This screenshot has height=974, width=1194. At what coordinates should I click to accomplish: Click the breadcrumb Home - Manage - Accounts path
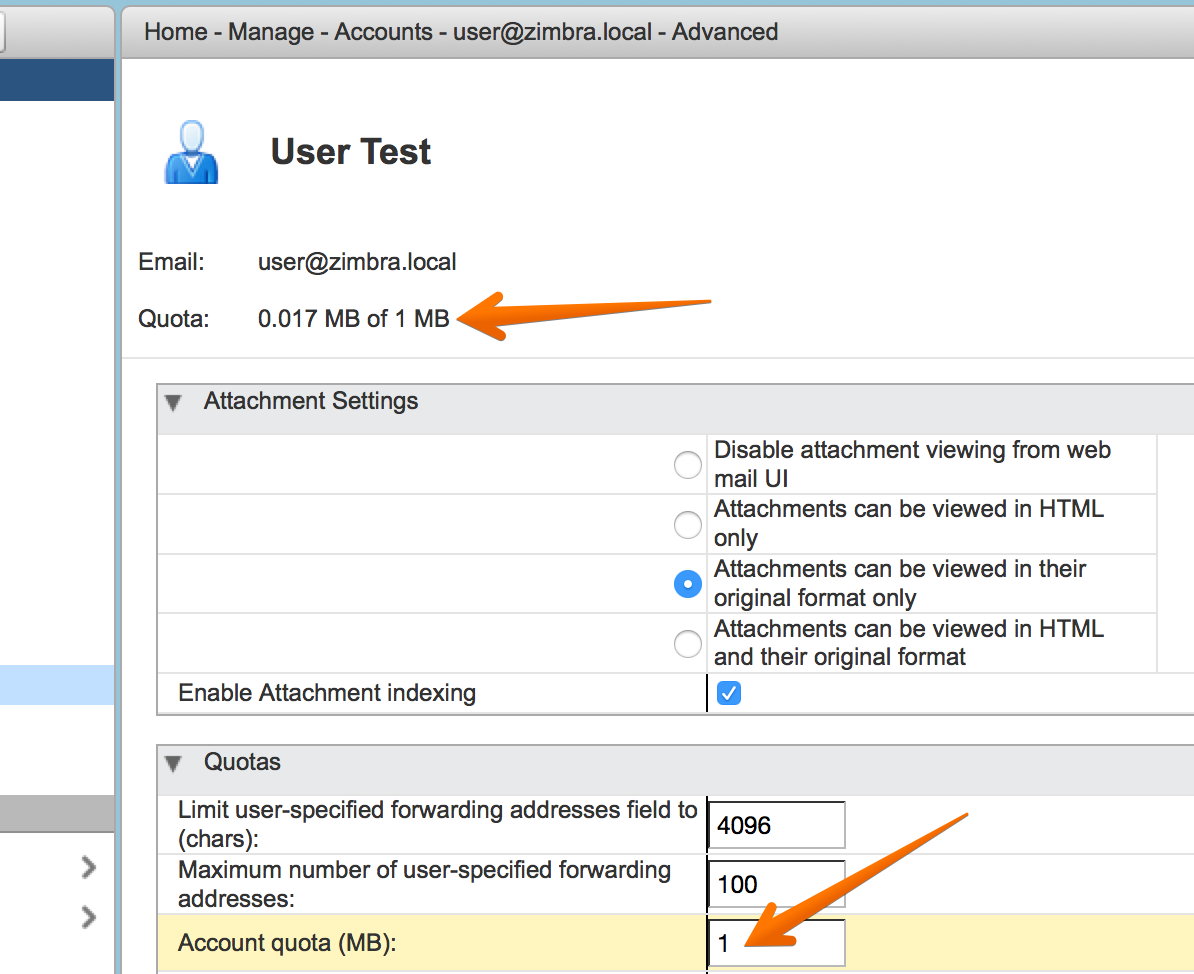pos(461,32)
